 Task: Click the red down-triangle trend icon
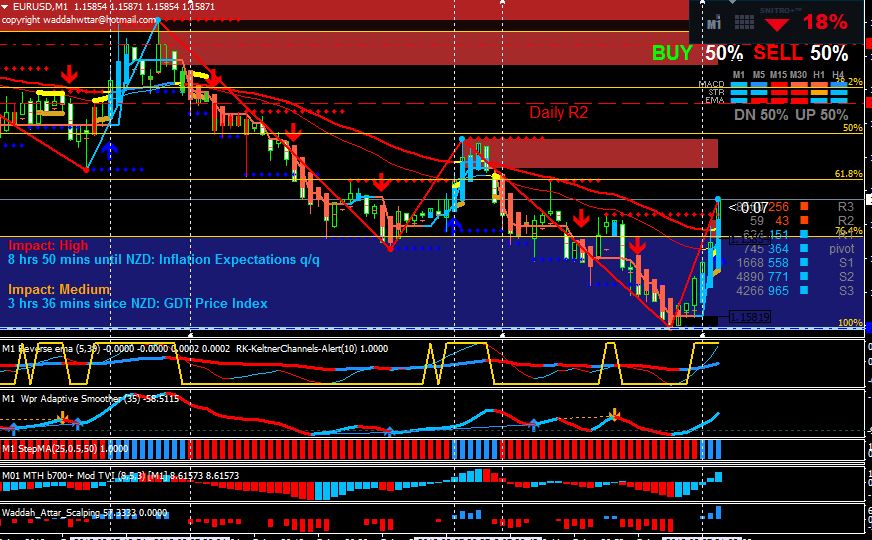776,24
